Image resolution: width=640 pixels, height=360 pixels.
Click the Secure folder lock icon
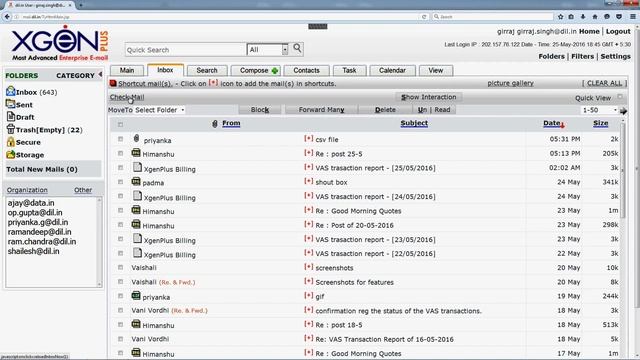pos(11,142)
